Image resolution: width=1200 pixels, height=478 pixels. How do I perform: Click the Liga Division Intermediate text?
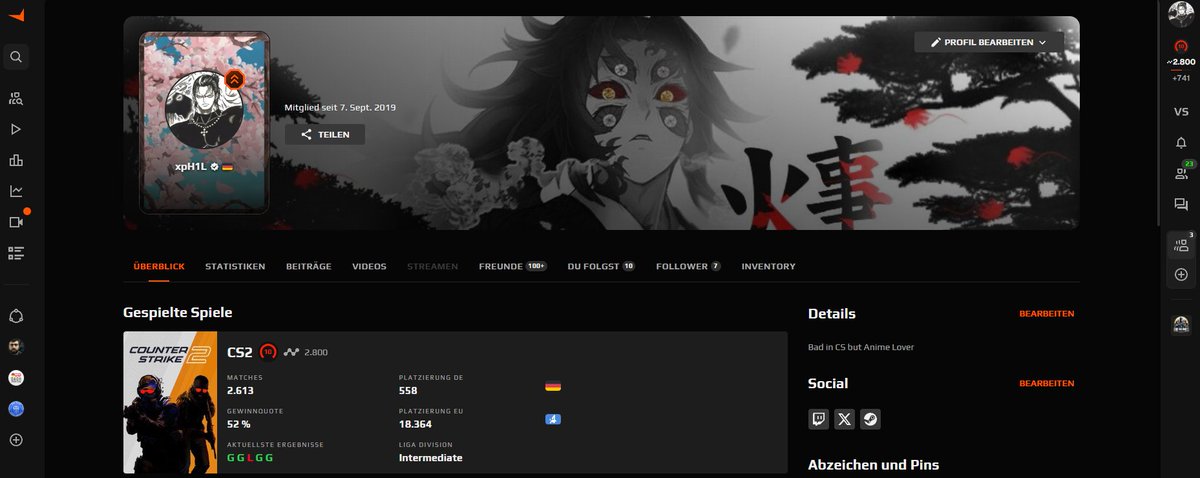pos(431,457)
